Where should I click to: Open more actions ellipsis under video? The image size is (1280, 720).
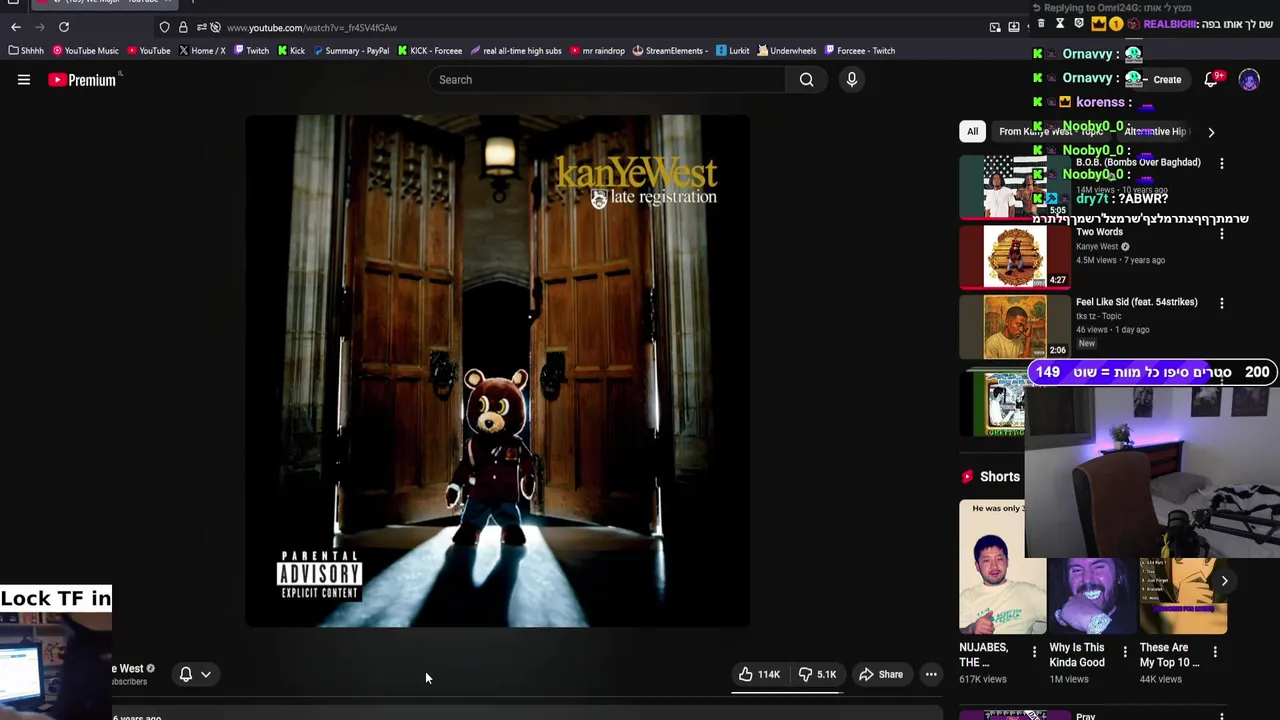click(x=931, y=674)
